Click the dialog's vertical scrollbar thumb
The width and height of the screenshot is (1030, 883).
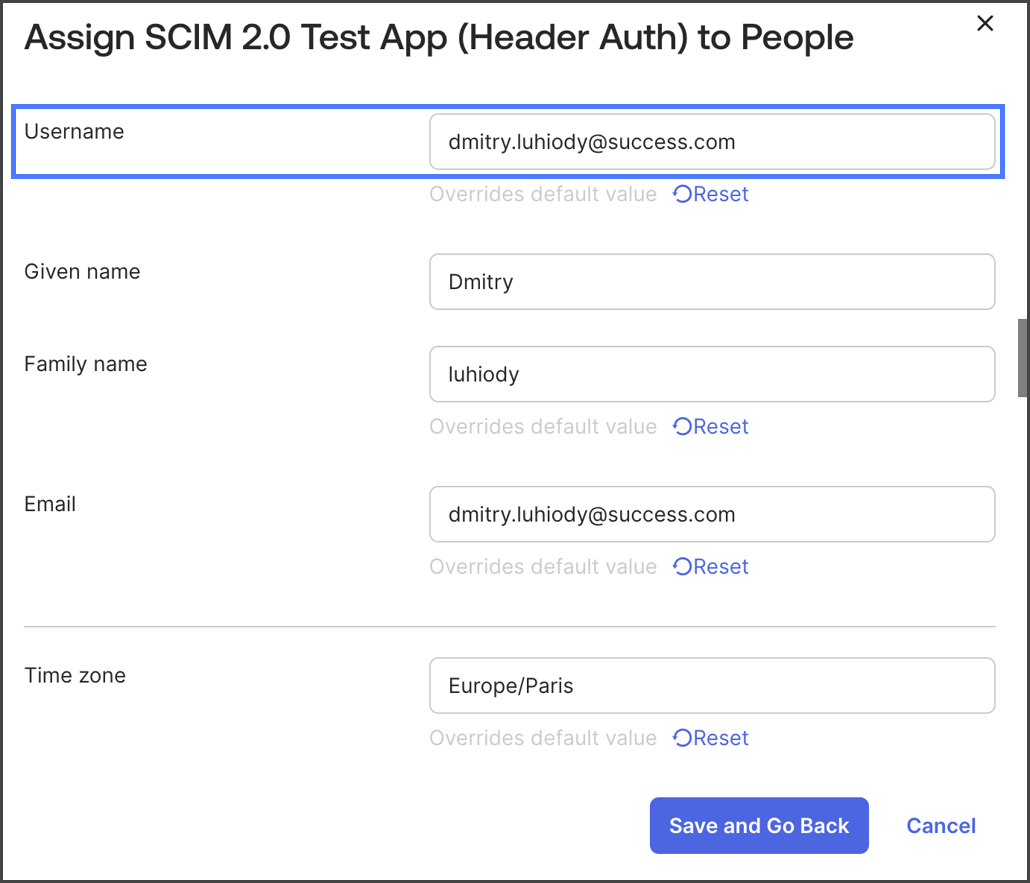tap(1022, 358)
